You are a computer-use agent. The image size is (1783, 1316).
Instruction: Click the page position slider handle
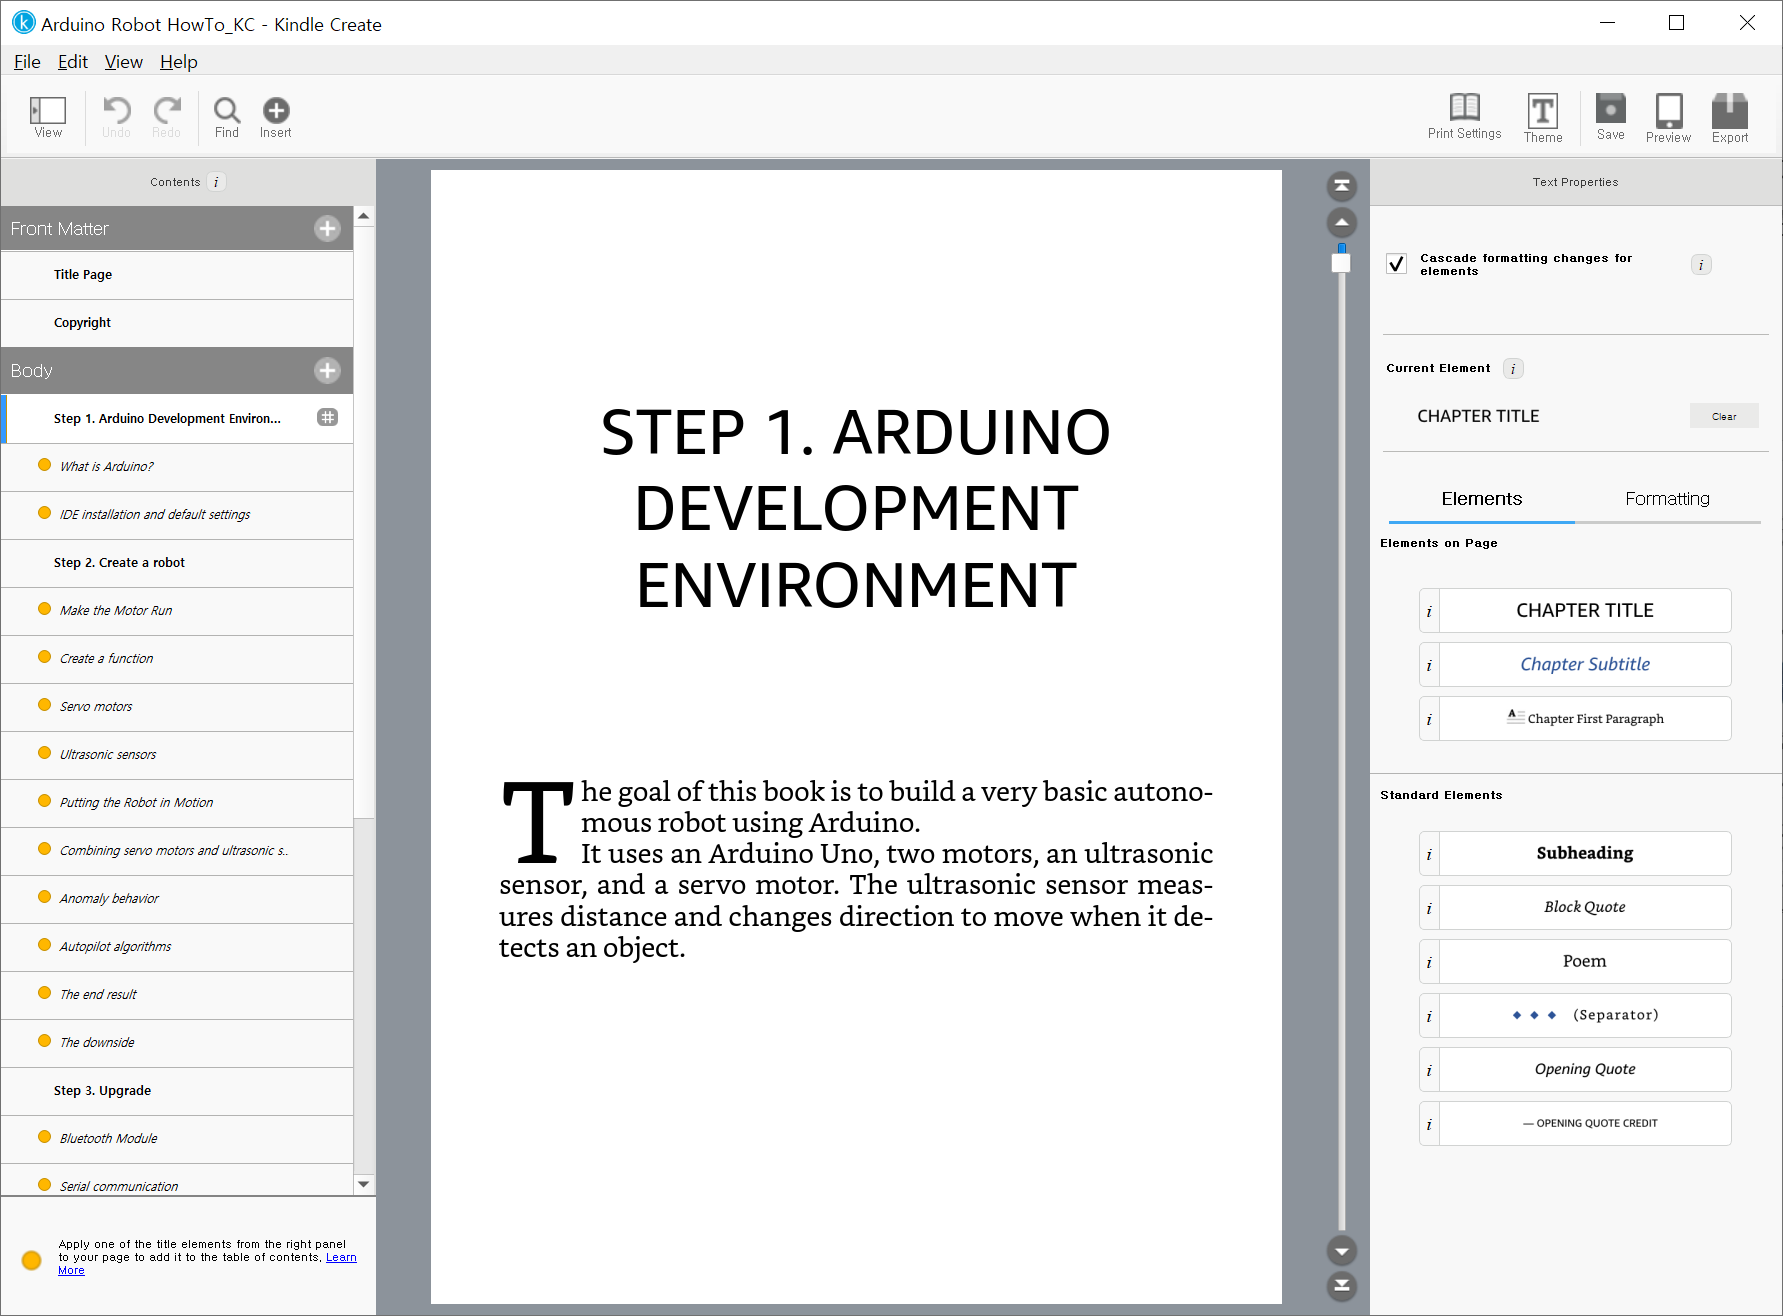coord(1341,263)
